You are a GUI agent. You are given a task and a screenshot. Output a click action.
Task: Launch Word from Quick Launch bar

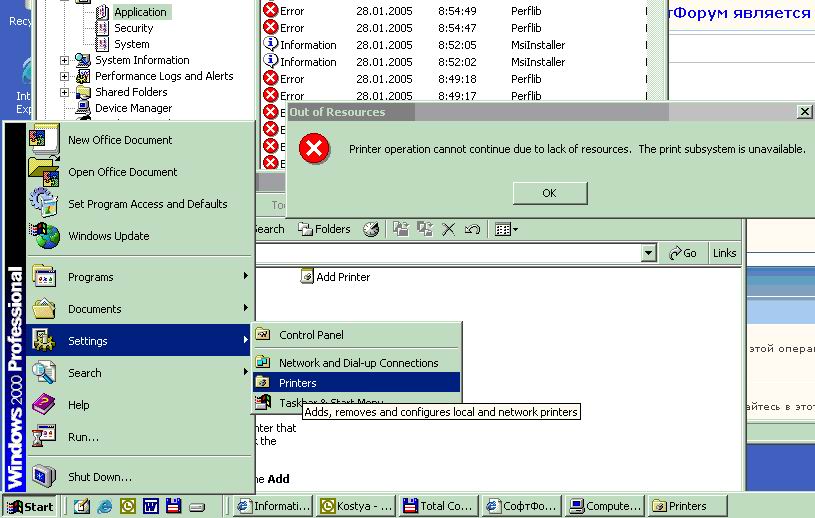pos(151,506)
